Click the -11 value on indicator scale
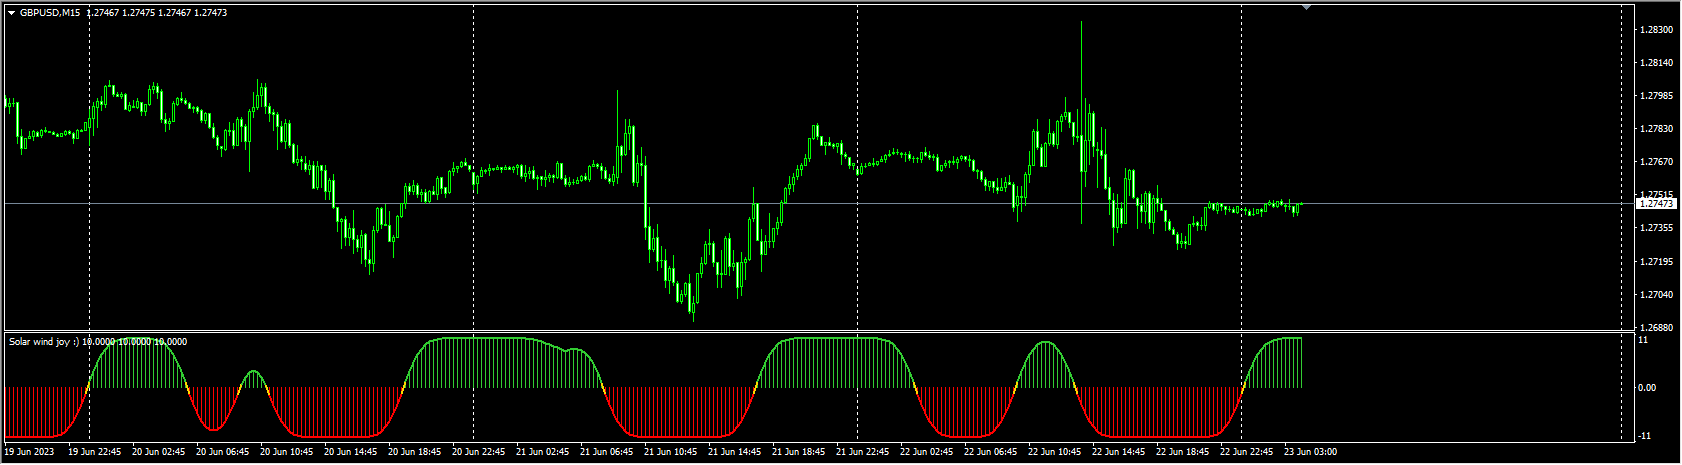Image resolution: width=1682 pixels, height=465 pixels. click(1643, 437)
